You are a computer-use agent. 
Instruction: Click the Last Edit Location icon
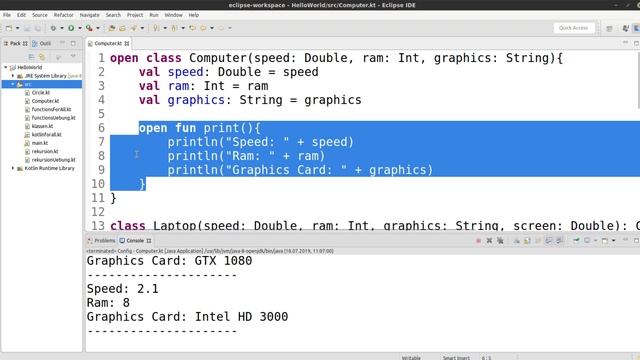pos(192,28)
